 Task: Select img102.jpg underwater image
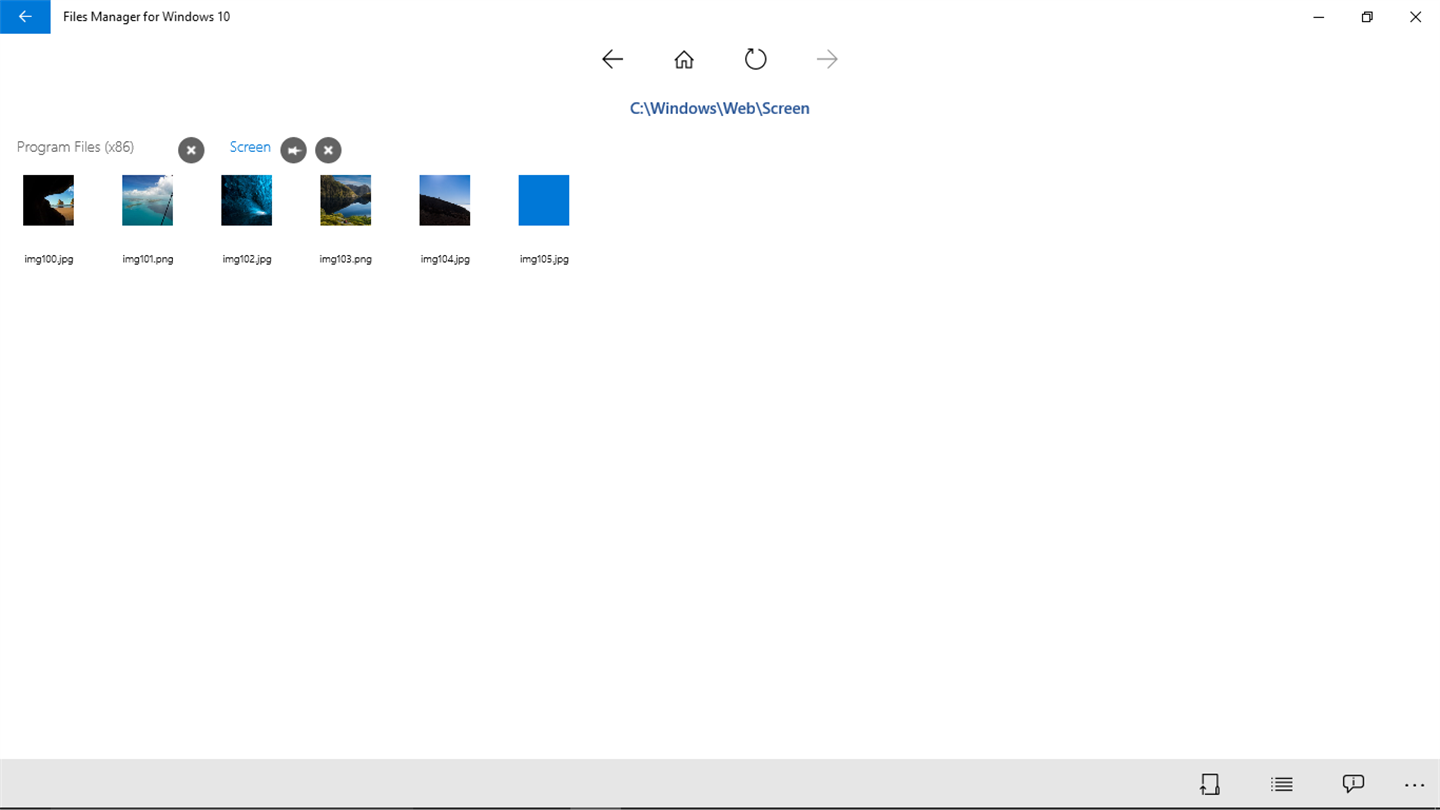[247, 200]
